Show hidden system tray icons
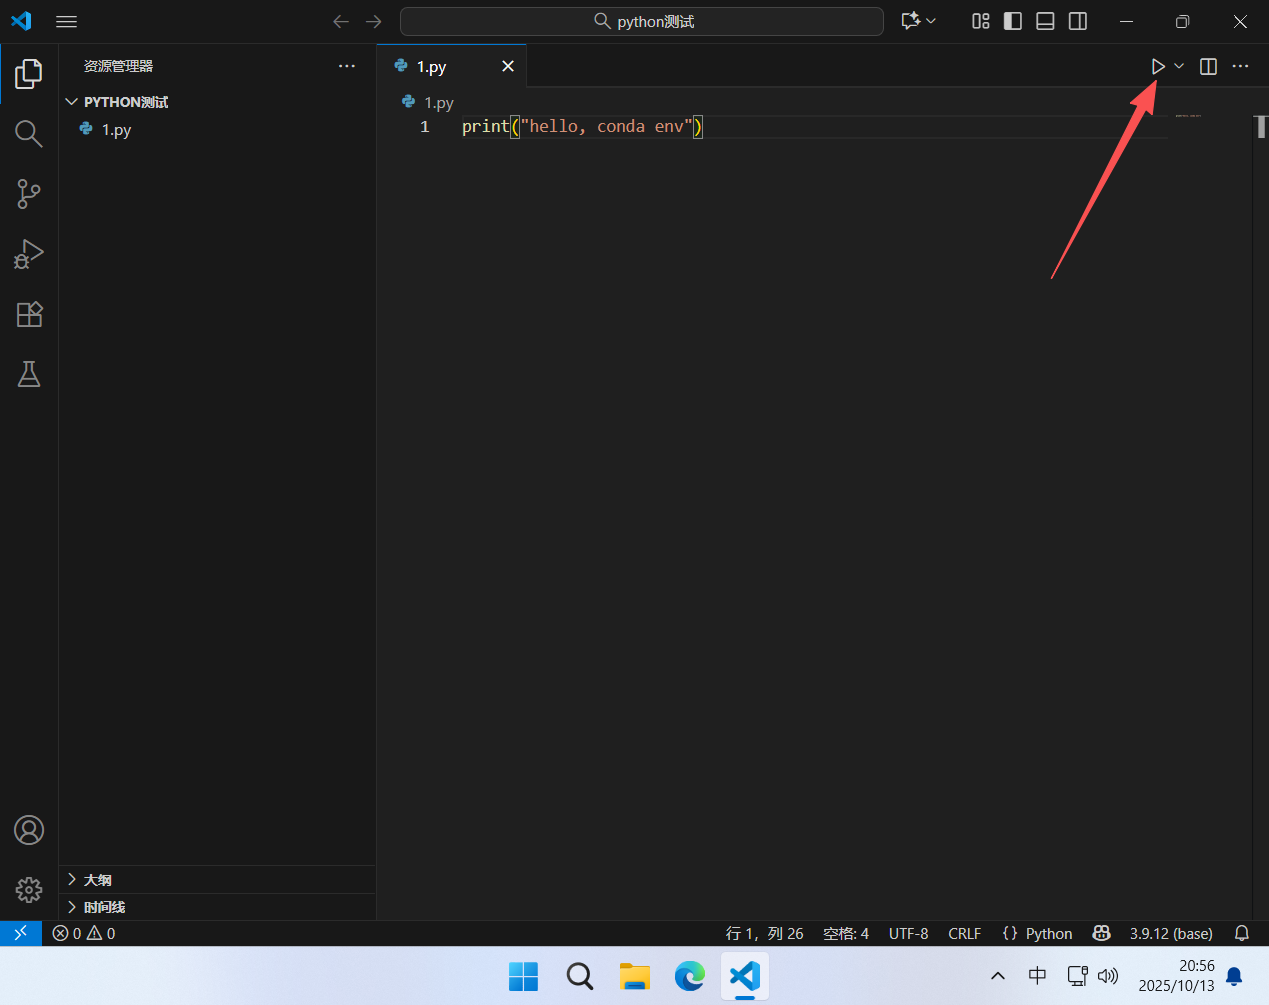 [998, 976]
